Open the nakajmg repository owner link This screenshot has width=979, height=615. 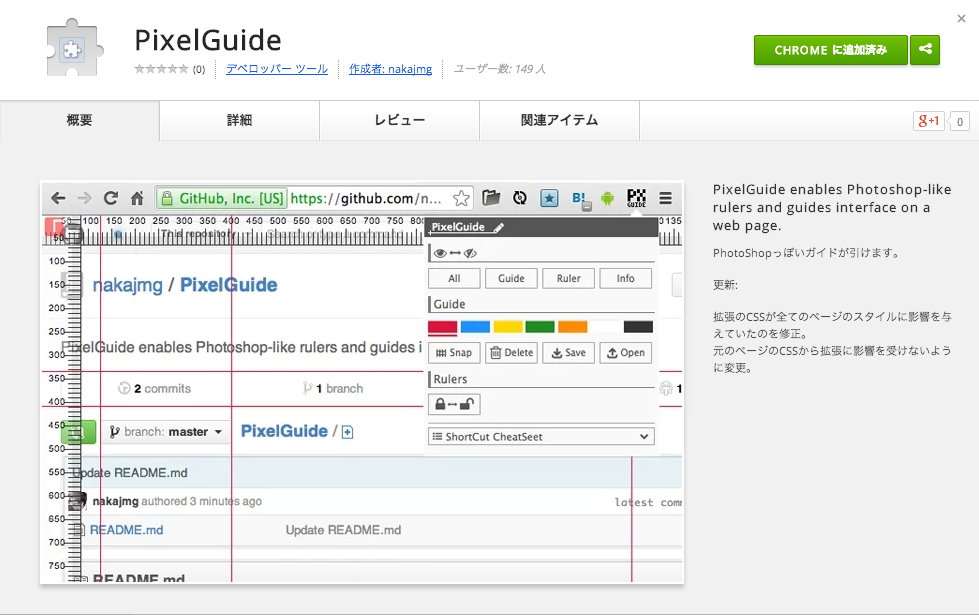click(127, 285)
